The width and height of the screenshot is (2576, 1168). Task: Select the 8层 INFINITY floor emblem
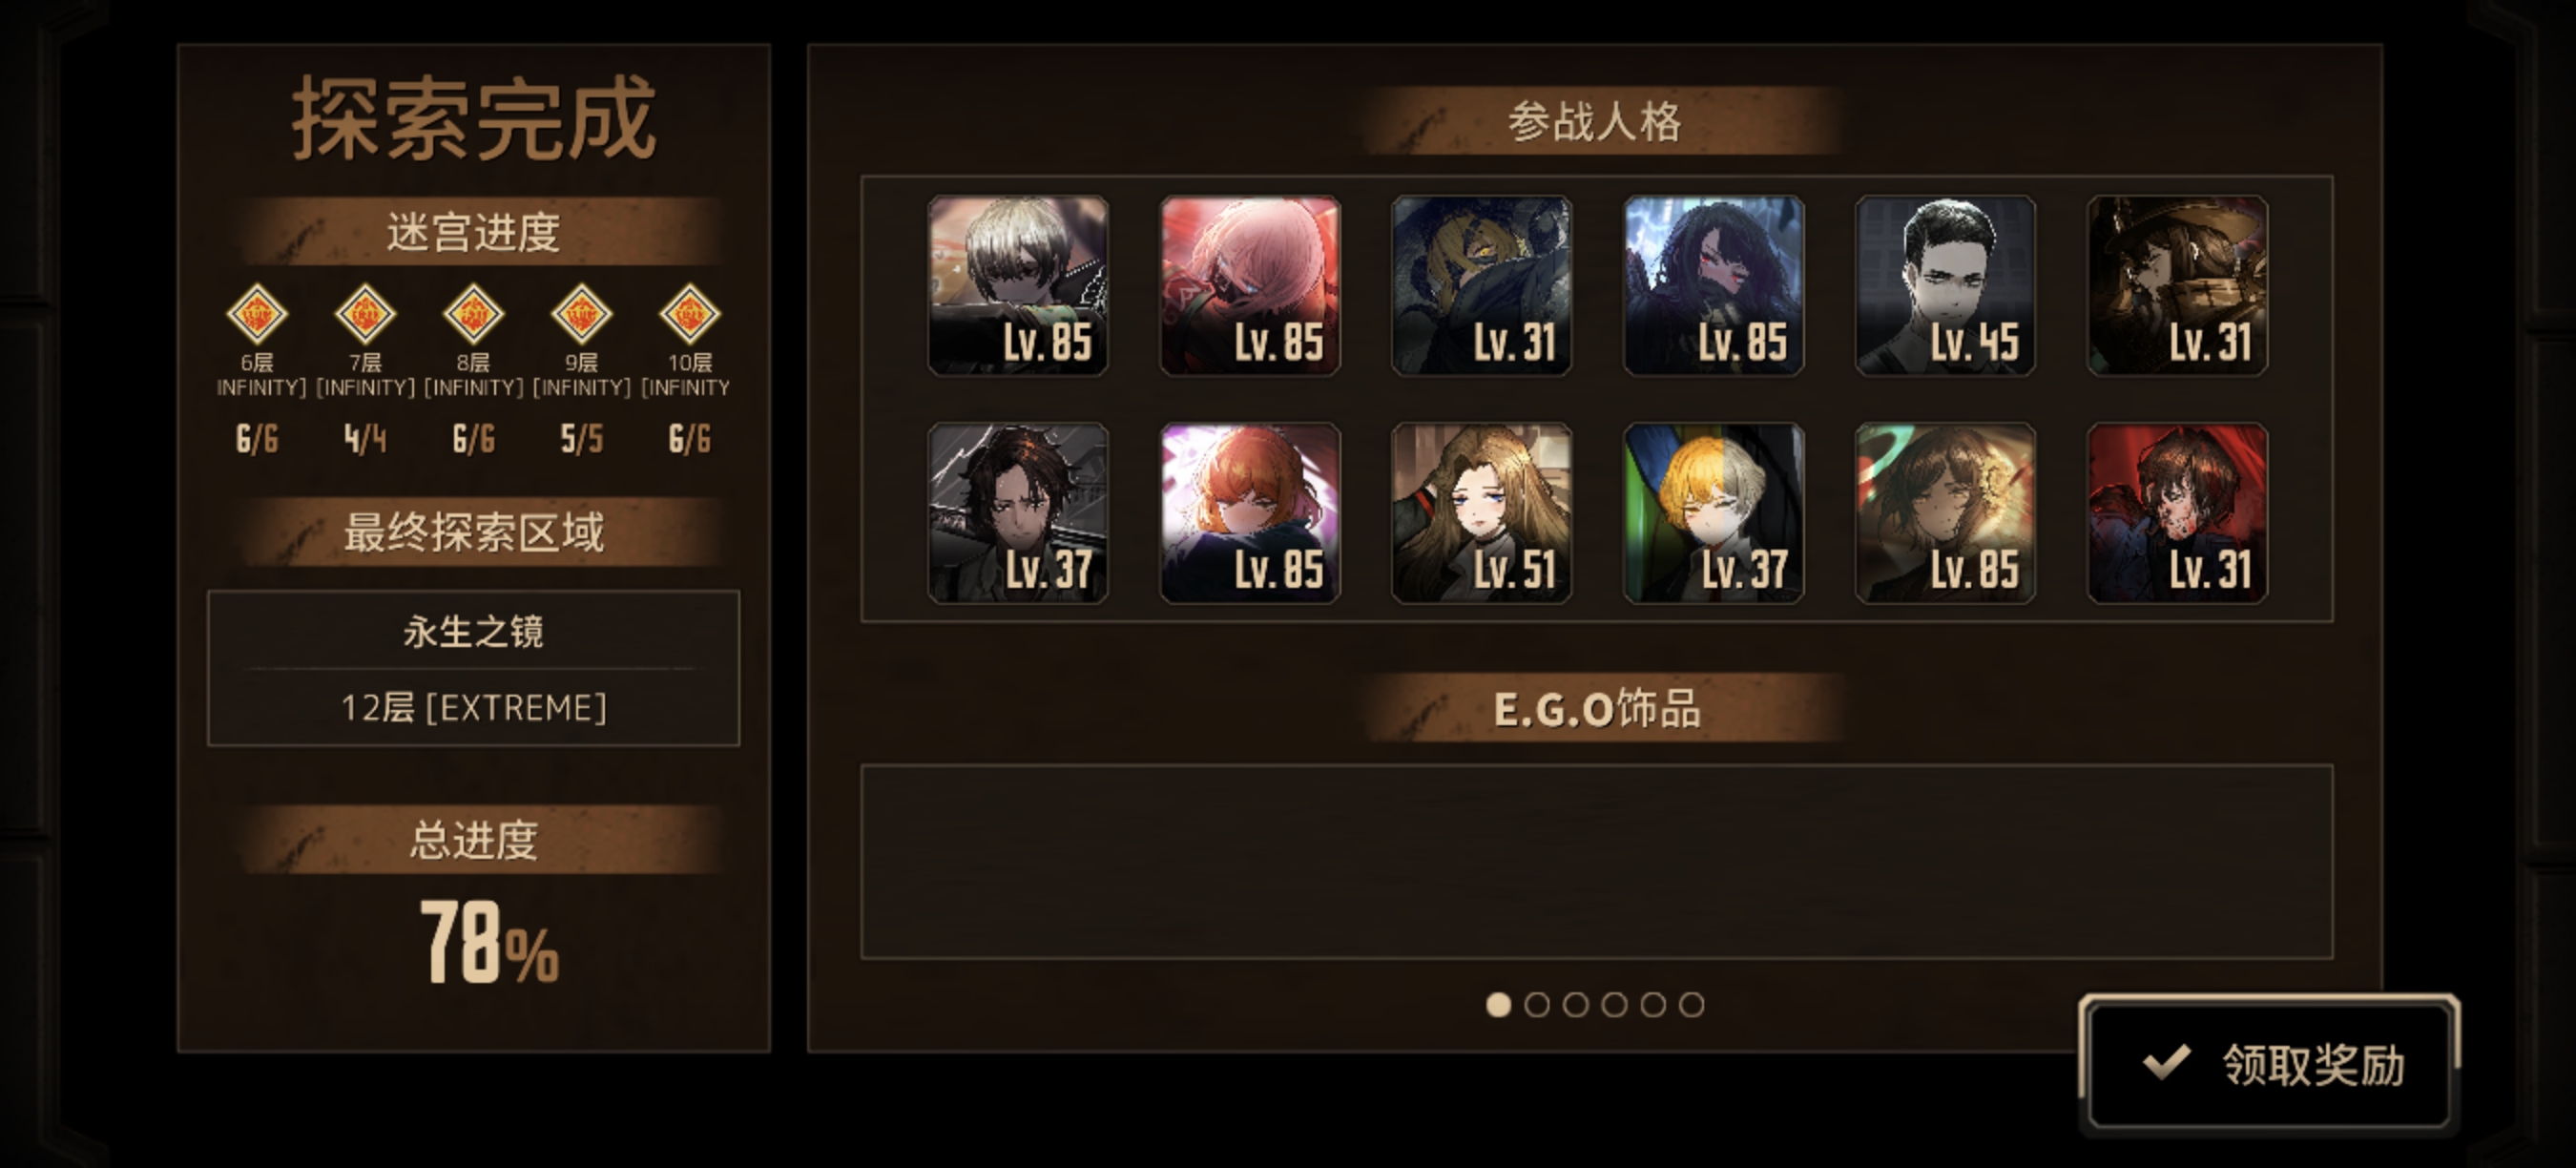pyautogui.click(x=473, y=314)
